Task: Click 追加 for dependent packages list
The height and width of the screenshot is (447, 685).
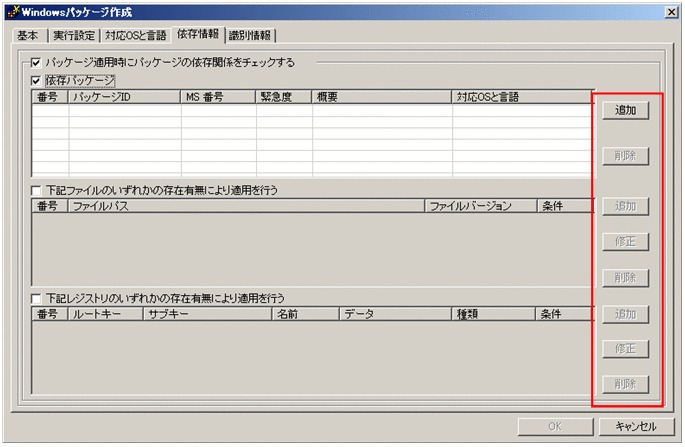Action: click(626, 110)
